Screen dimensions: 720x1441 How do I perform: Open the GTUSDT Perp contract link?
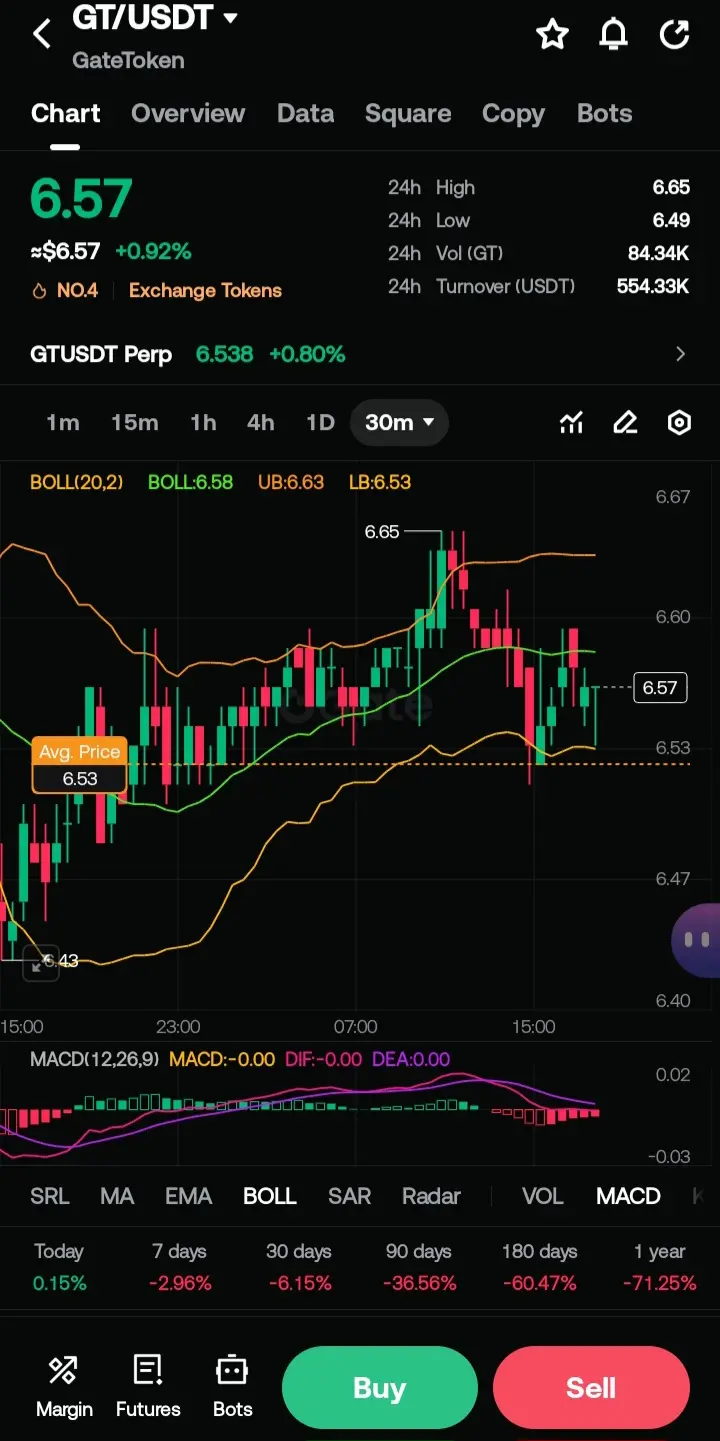(101, 354)
